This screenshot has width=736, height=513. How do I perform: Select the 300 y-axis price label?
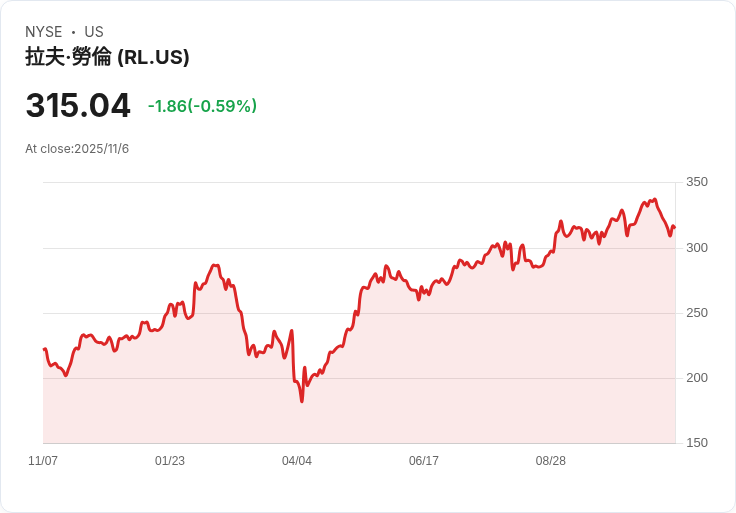tap(697, 247)
